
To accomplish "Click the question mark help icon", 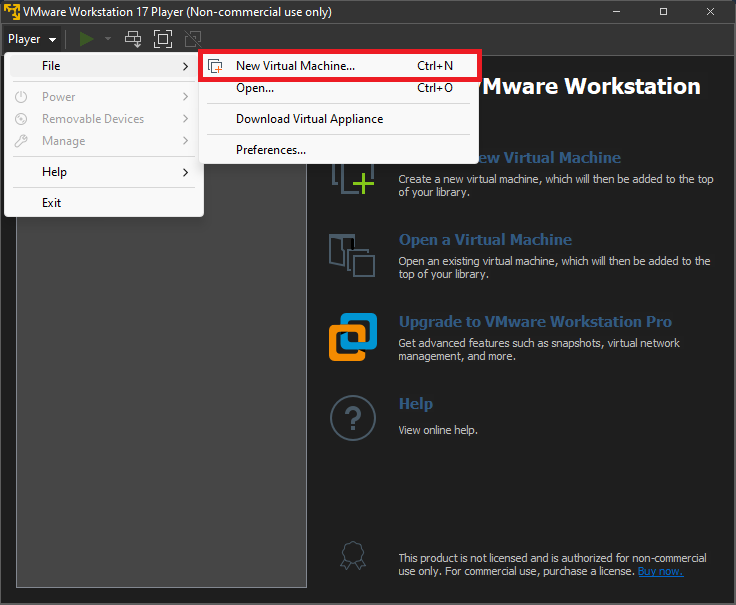I will point(353,418).
